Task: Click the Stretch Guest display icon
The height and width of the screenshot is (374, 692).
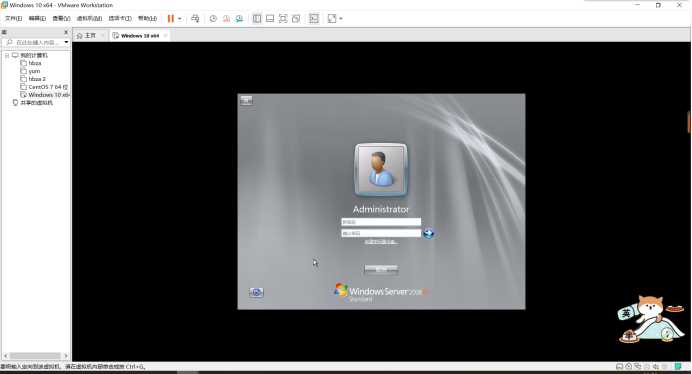Action: (x=332, y=19)
